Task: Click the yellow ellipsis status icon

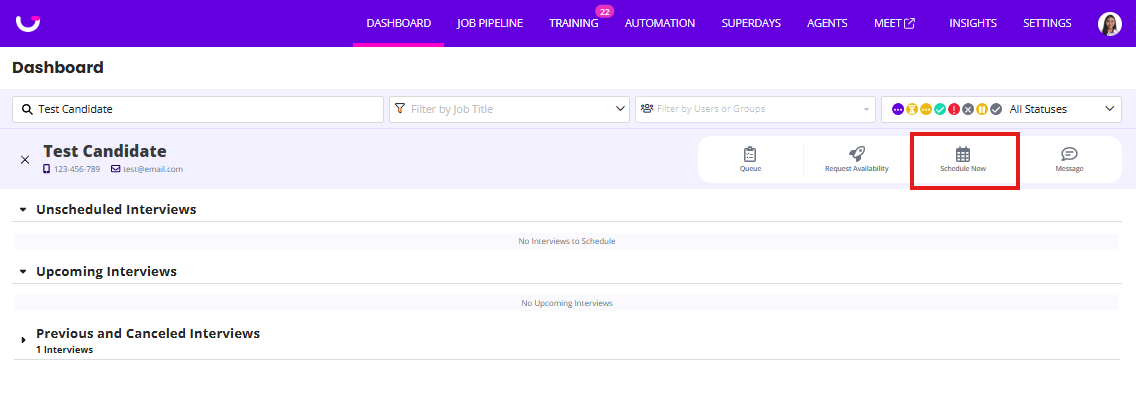Action: click(926, 109)
